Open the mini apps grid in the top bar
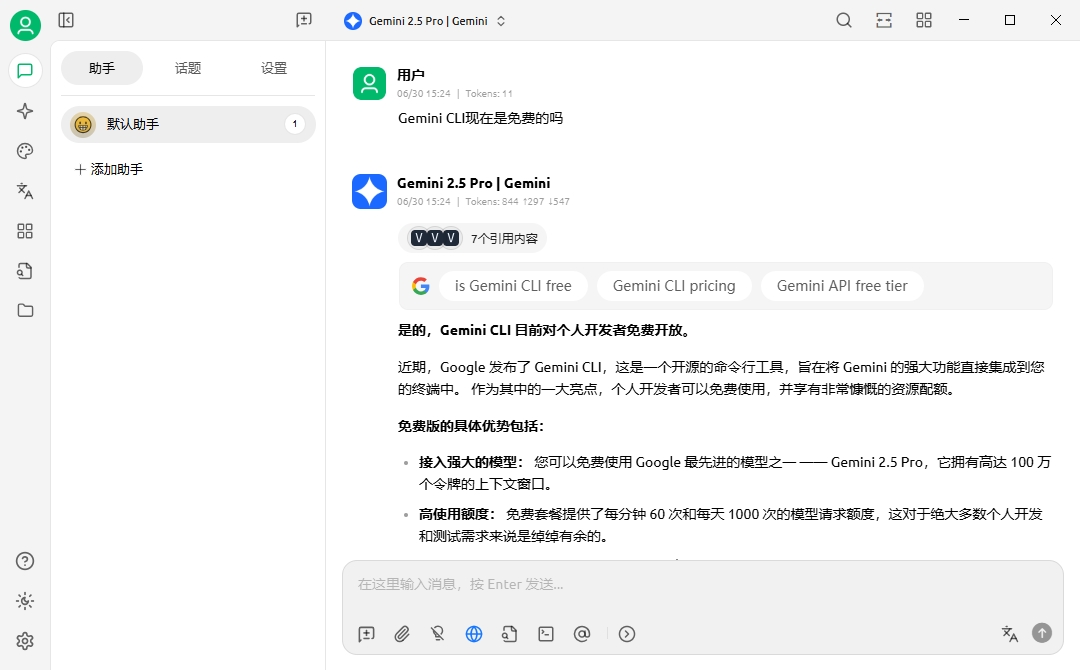The height and width of the screenshot is (670, 1080). pos(924,20)
